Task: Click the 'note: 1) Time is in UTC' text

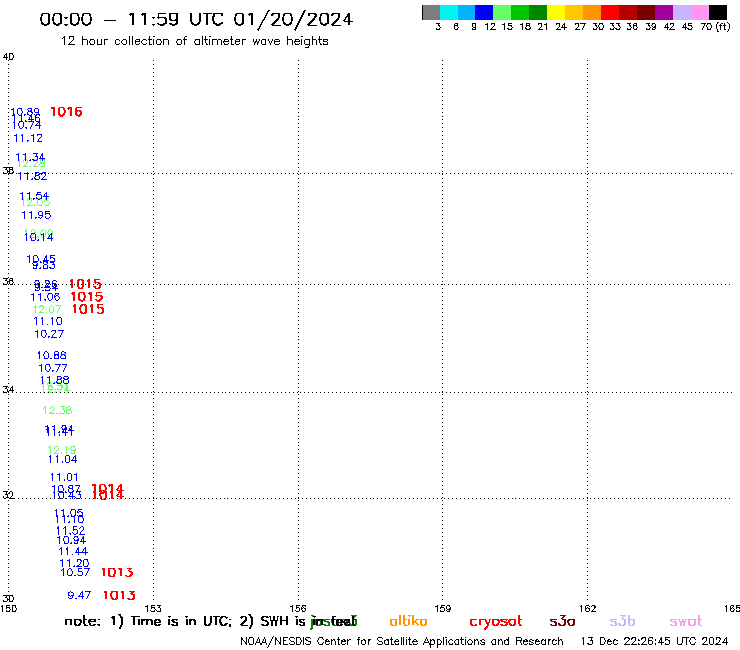Action: [148, 621]
